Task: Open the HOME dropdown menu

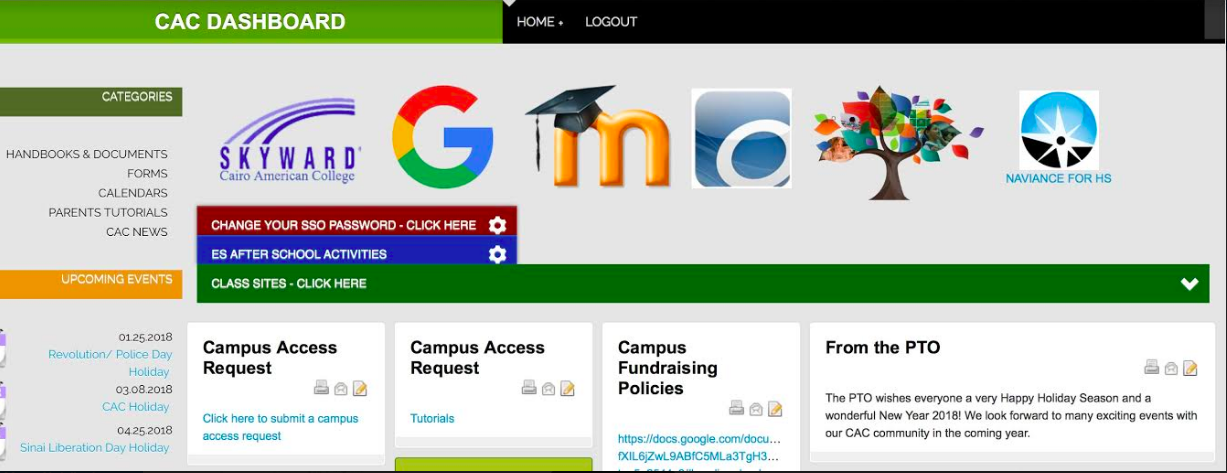Action: [540, 21]
